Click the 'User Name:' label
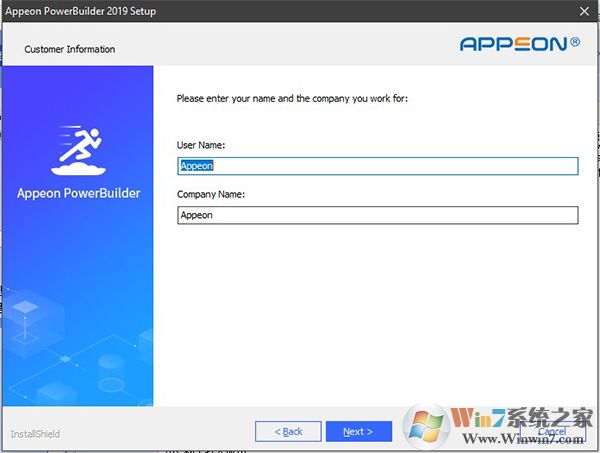The image size is (600, 453). coord(201,145)
